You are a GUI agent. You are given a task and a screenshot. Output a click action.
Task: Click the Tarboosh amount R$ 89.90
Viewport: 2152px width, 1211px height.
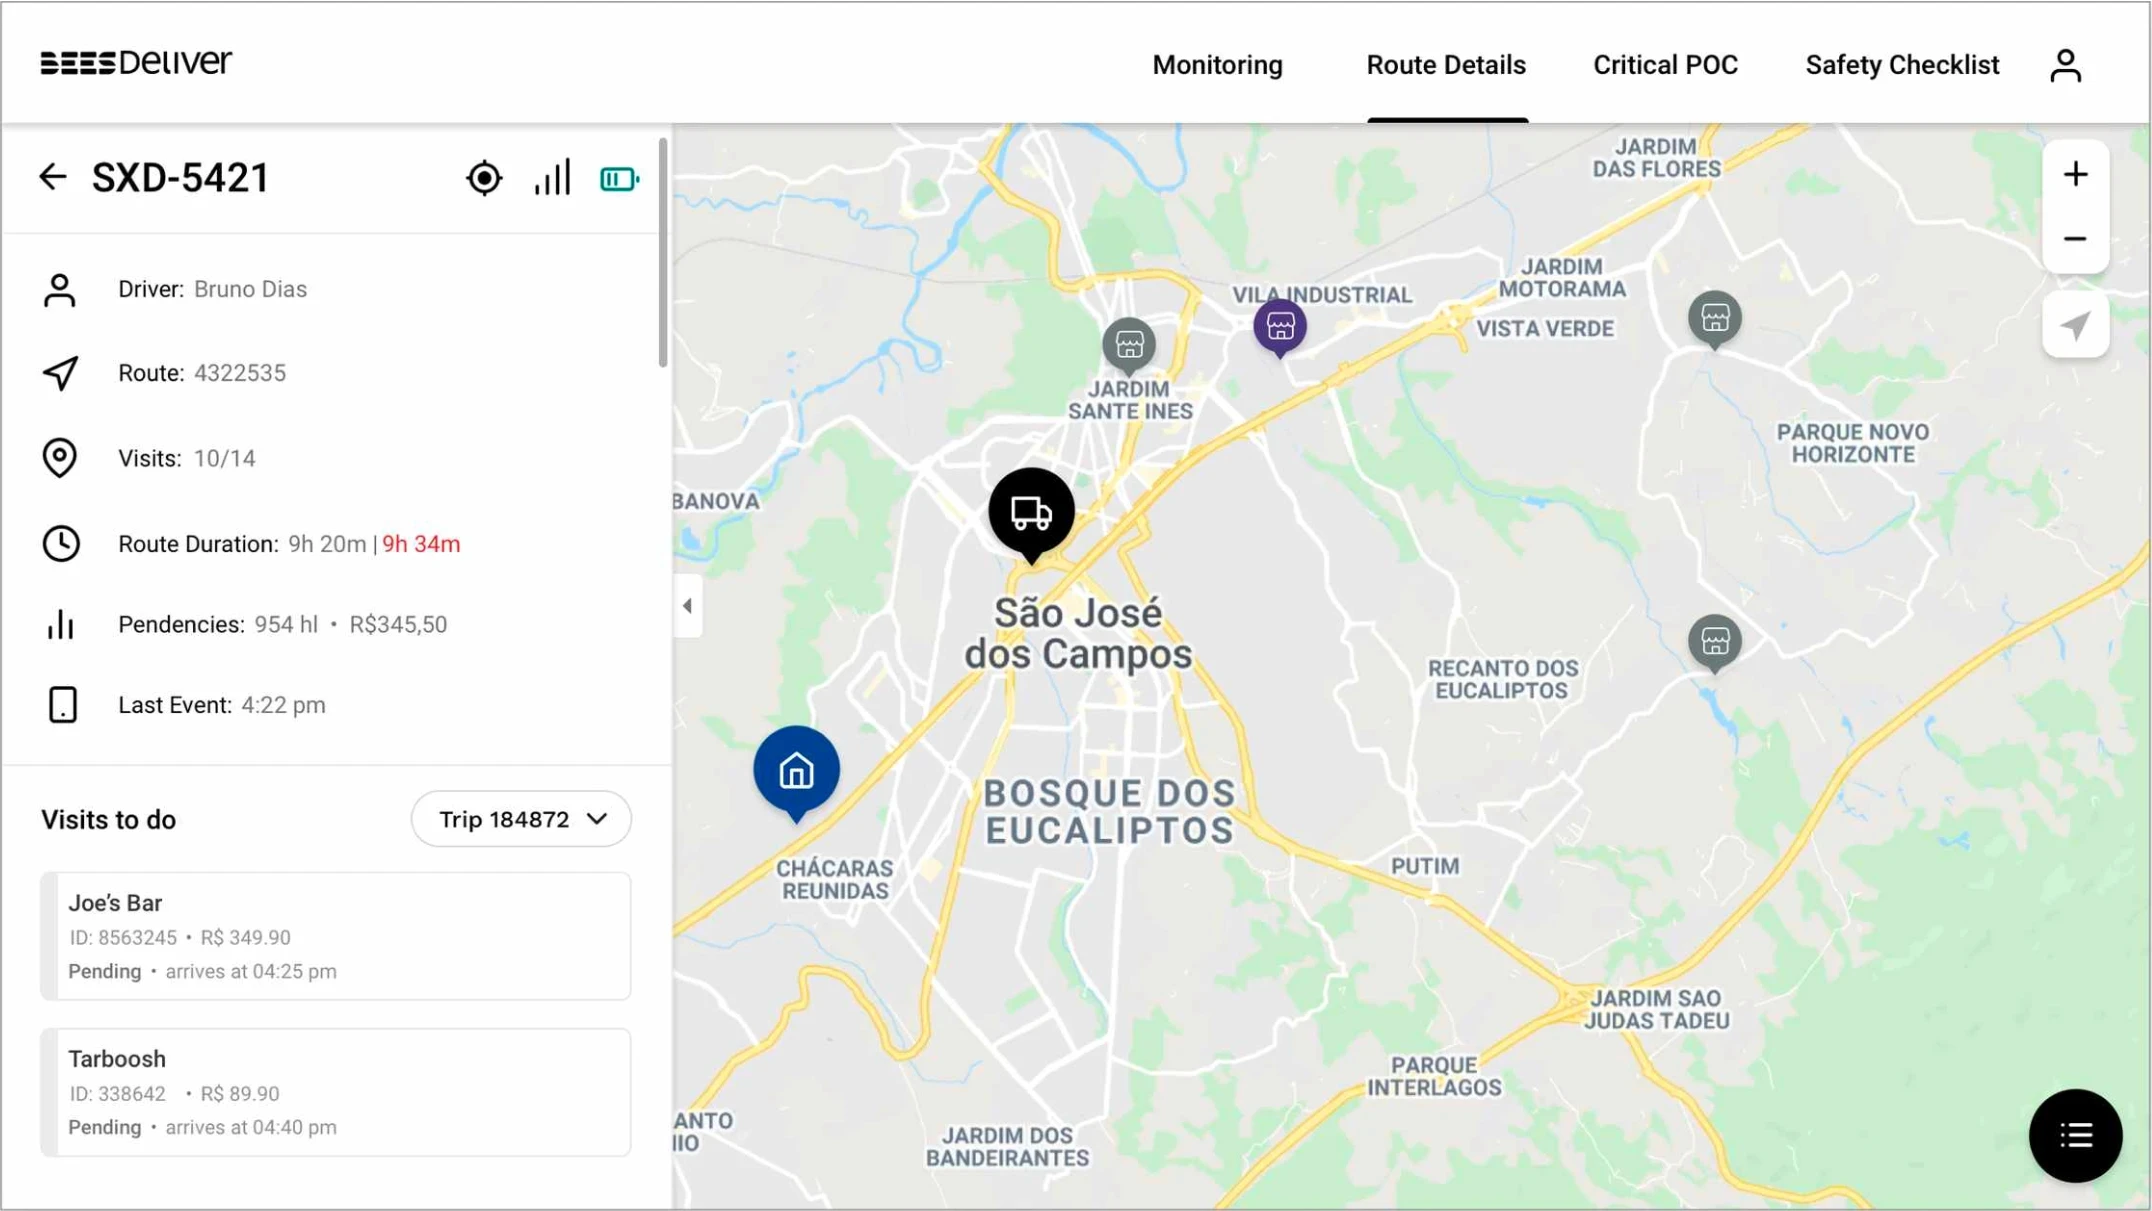coord(240,1094)
